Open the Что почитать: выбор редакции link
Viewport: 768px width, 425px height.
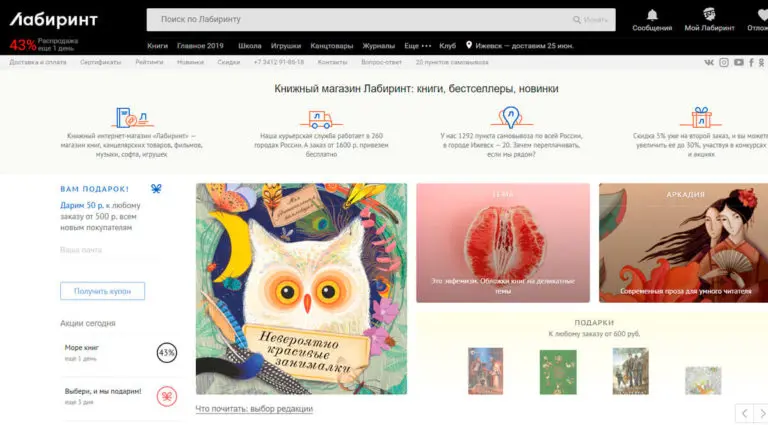pyautogui.click(x=254, y=409)
